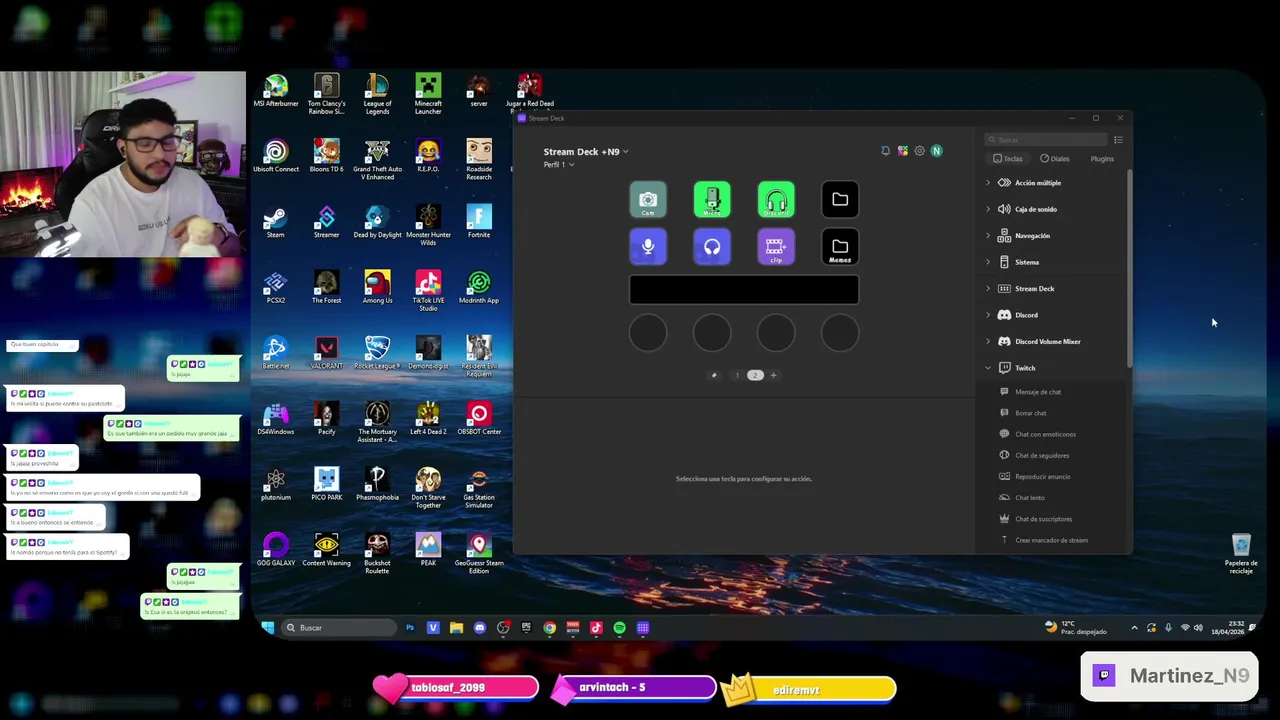
Task: Select the green Discord headphones key
Action: click(776, 199)
